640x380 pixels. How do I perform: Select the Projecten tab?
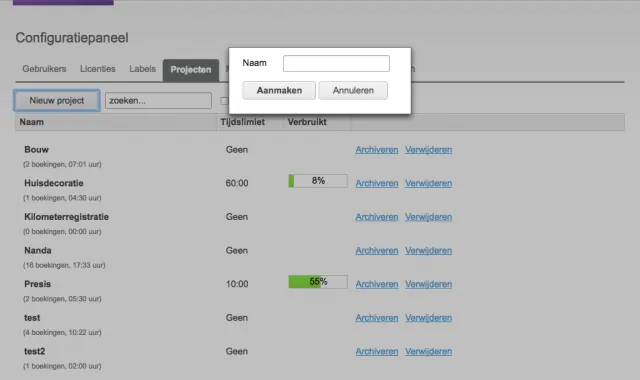click(191, 70)
